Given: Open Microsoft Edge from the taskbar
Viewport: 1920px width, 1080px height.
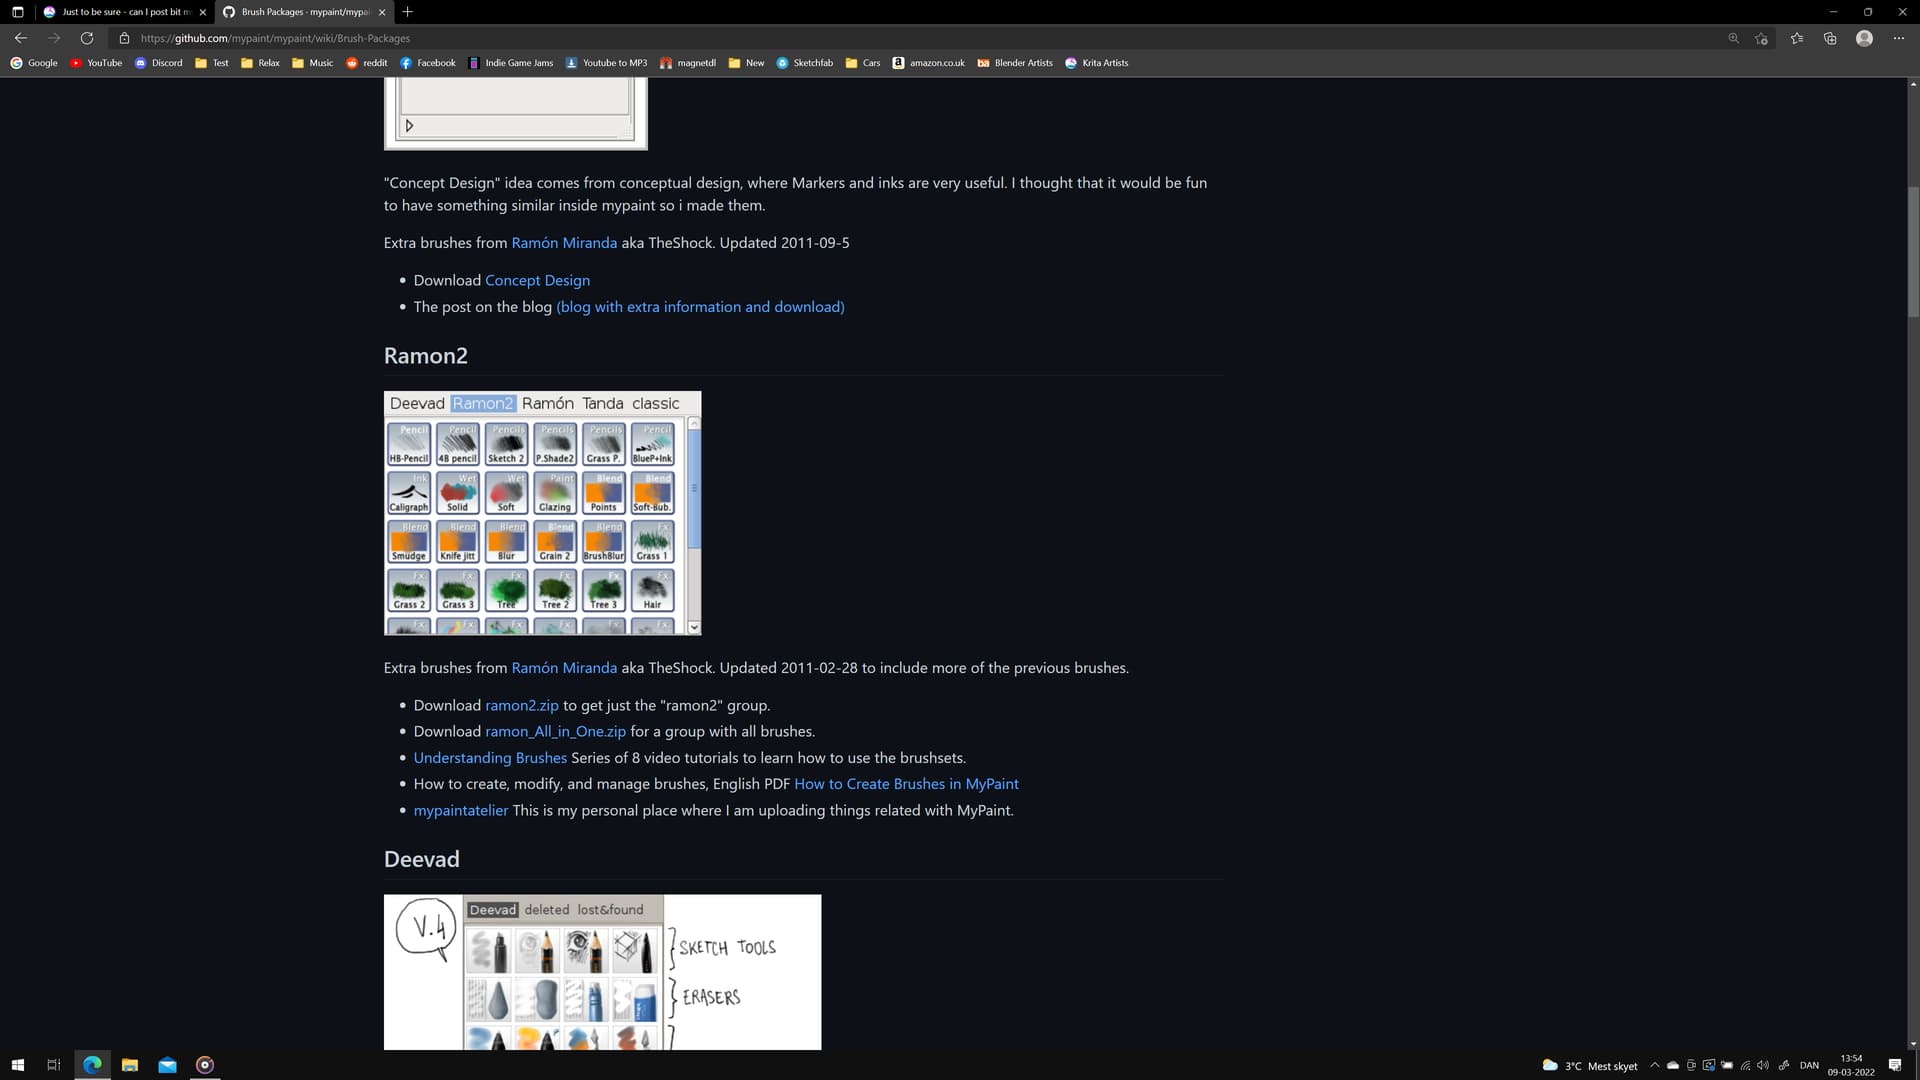Looking at the screenshot, I should [x=92, y=1065].
